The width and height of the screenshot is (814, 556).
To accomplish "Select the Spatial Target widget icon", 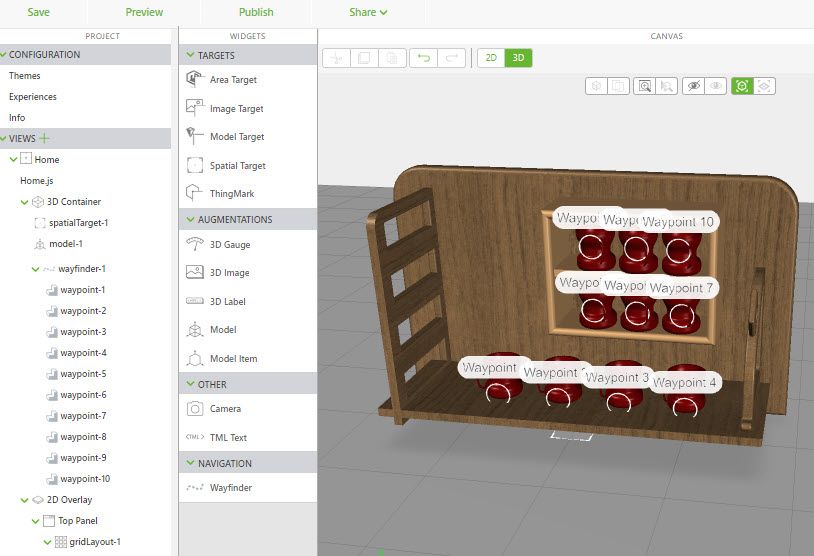I will click(x=195, y=165).
